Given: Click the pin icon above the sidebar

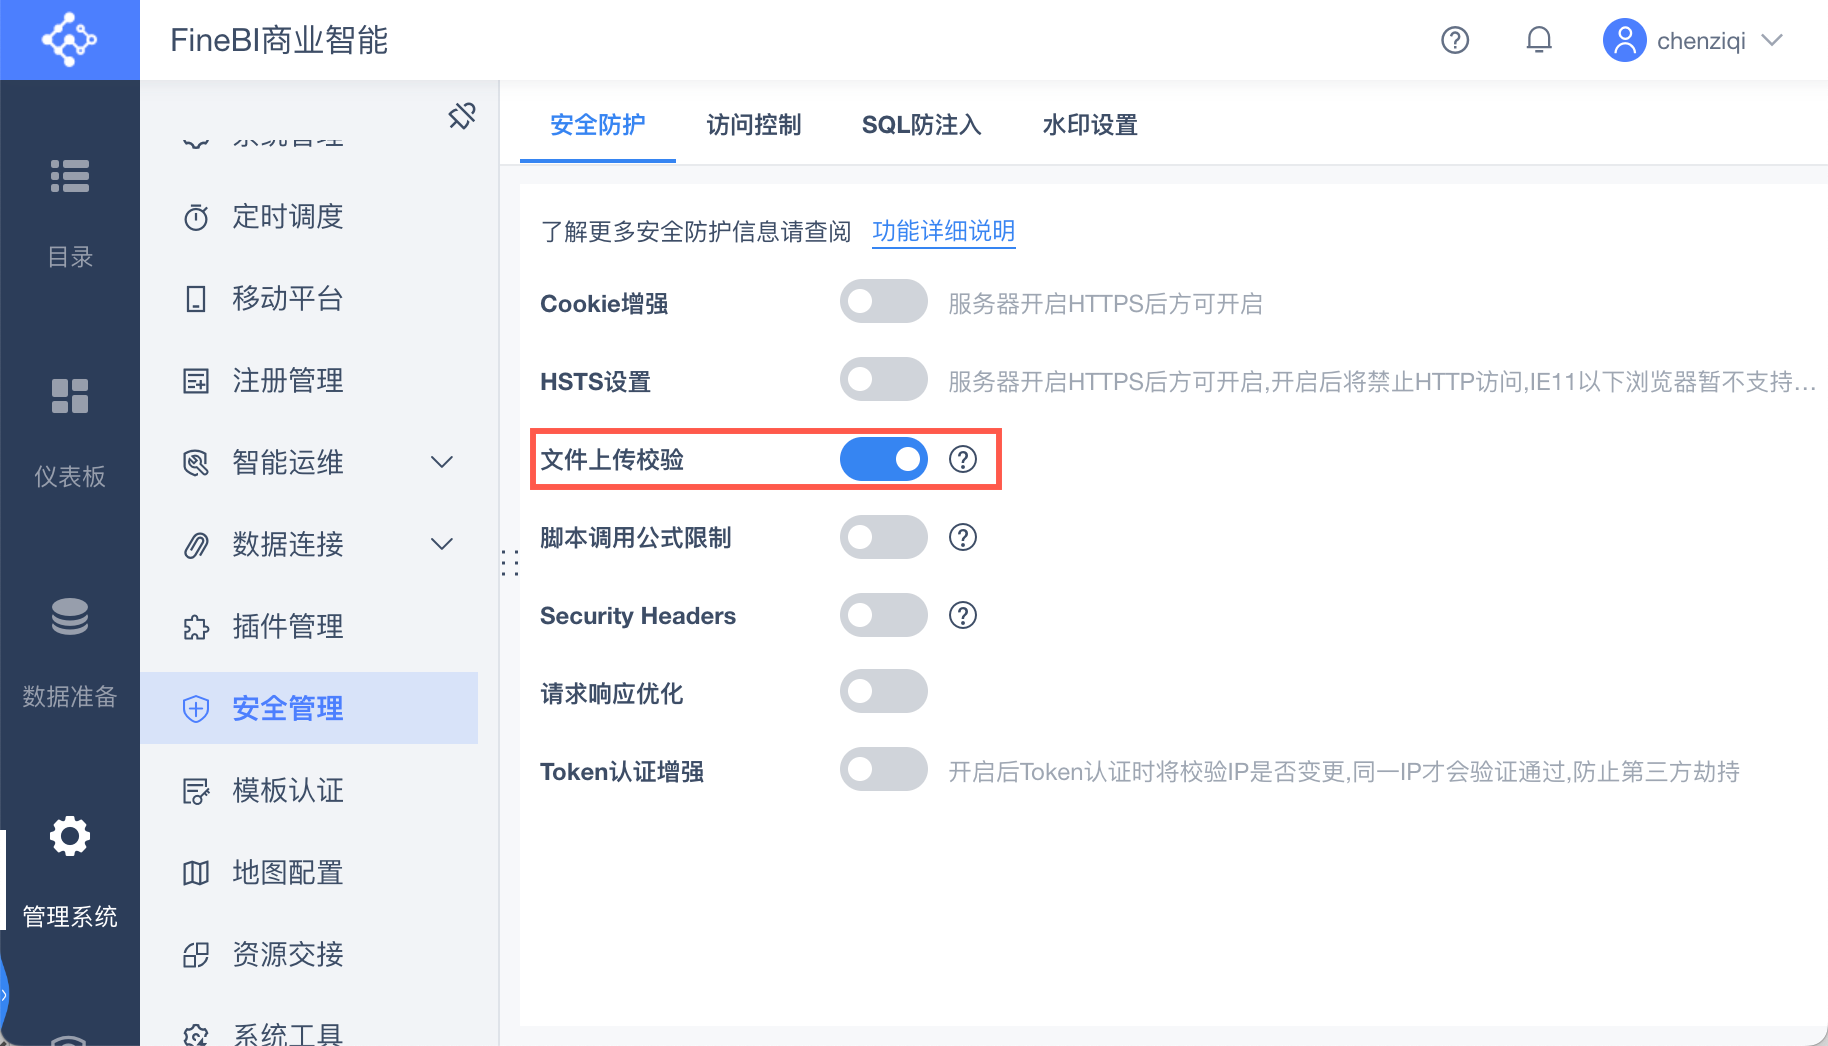Looking at the screenshot, I should pyautogui.click(x=462, y=115).
